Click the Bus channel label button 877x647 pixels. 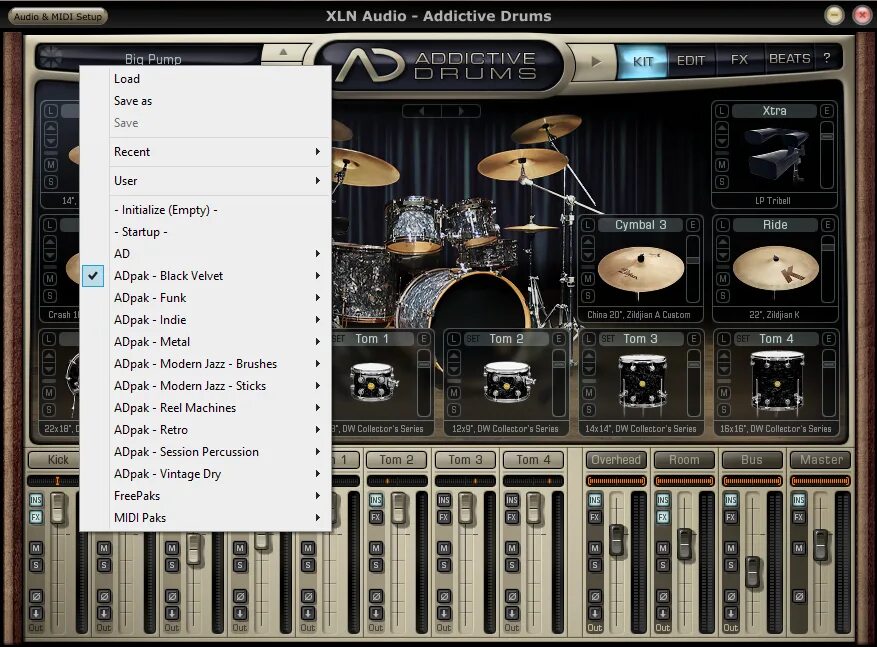click(x=752, y=460)
